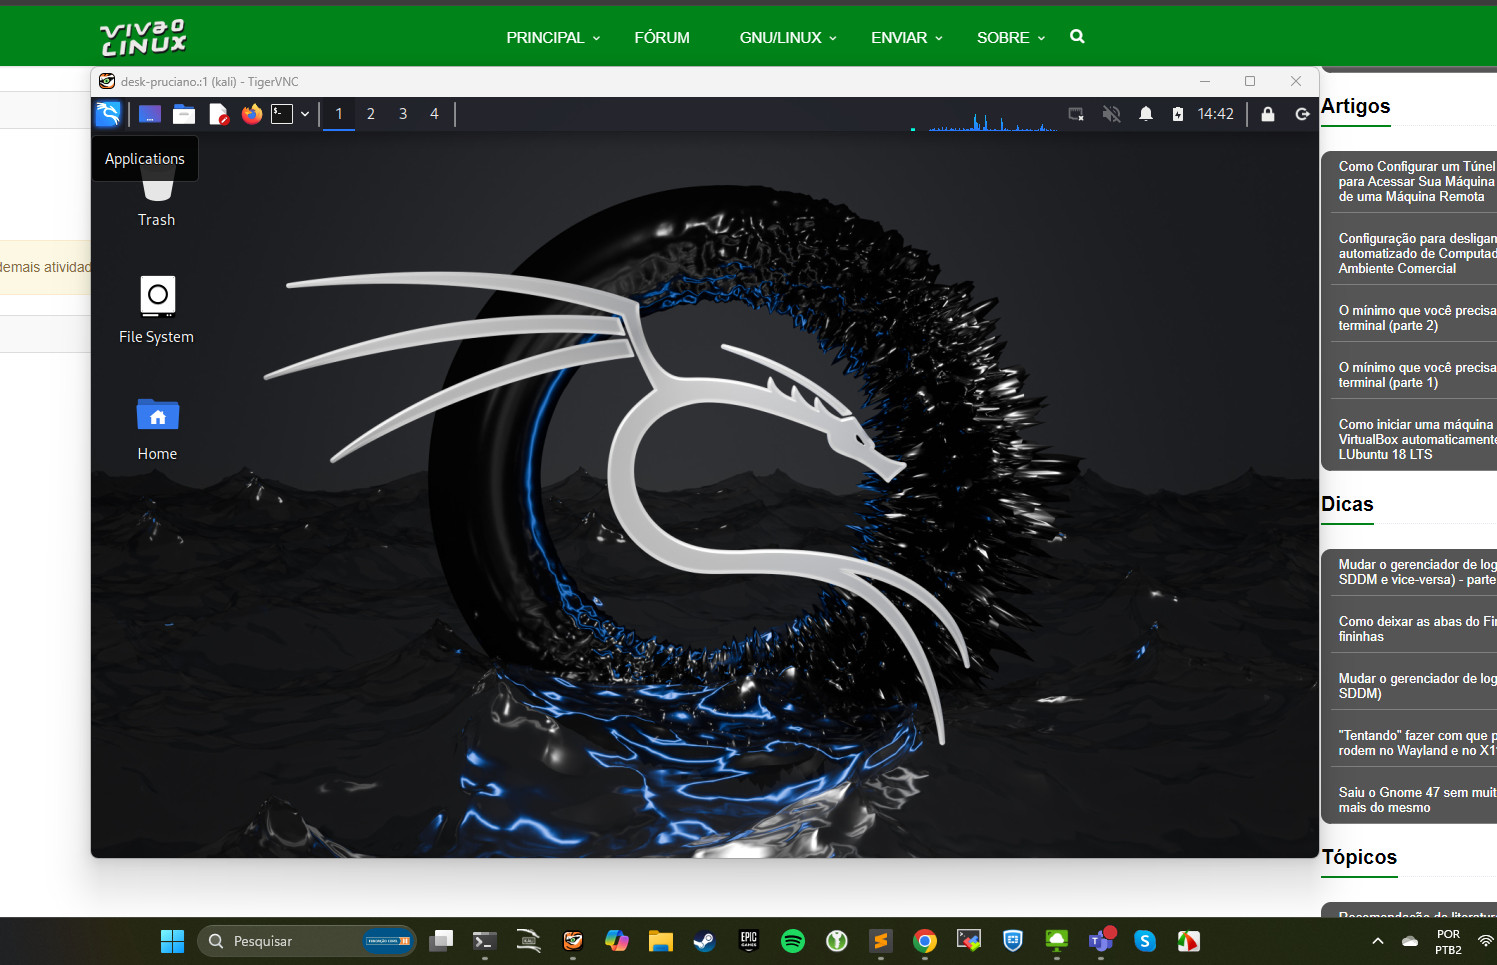Screen dimensions: 1497x965
Task: Open the FÓRUM menu item
Action: click(x=662, y=37)
